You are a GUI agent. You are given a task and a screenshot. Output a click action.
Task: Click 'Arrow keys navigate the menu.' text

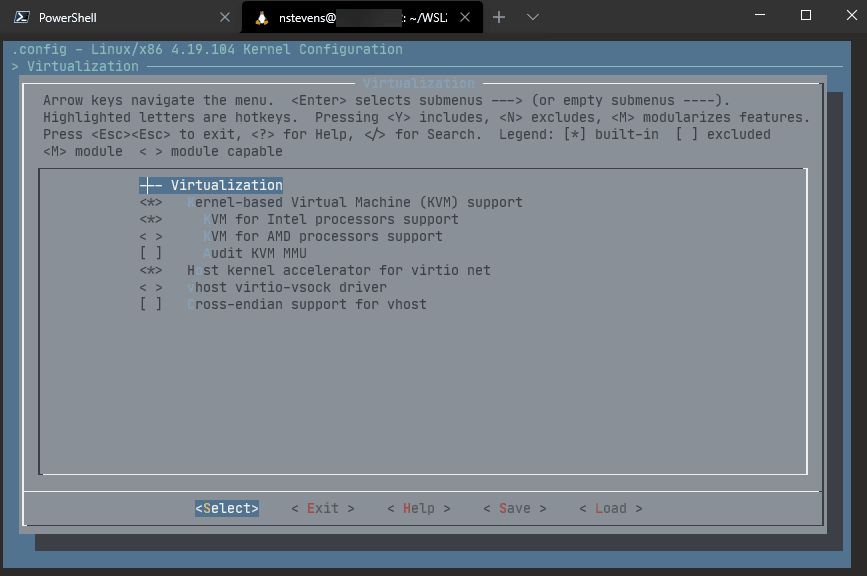(159, 101)
